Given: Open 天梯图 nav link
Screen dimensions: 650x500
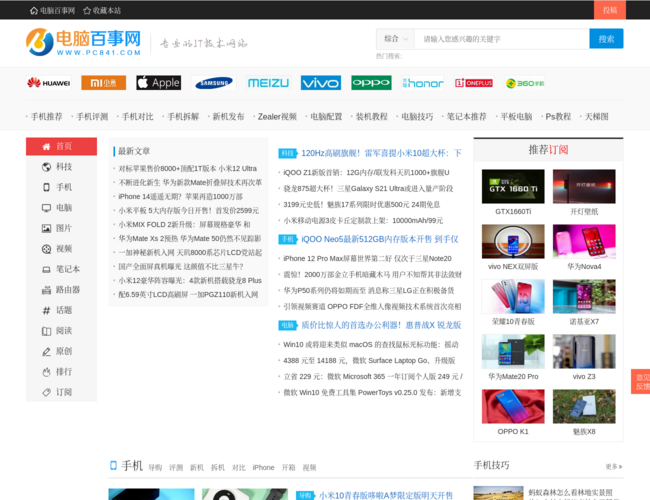Looking at the screenshot, I should [x=597, y=117].
